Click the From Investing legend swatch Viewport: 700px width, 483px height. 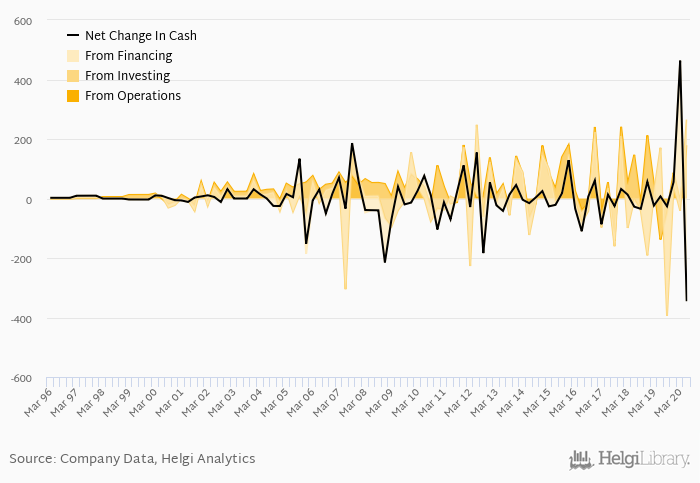click(73, 76)
